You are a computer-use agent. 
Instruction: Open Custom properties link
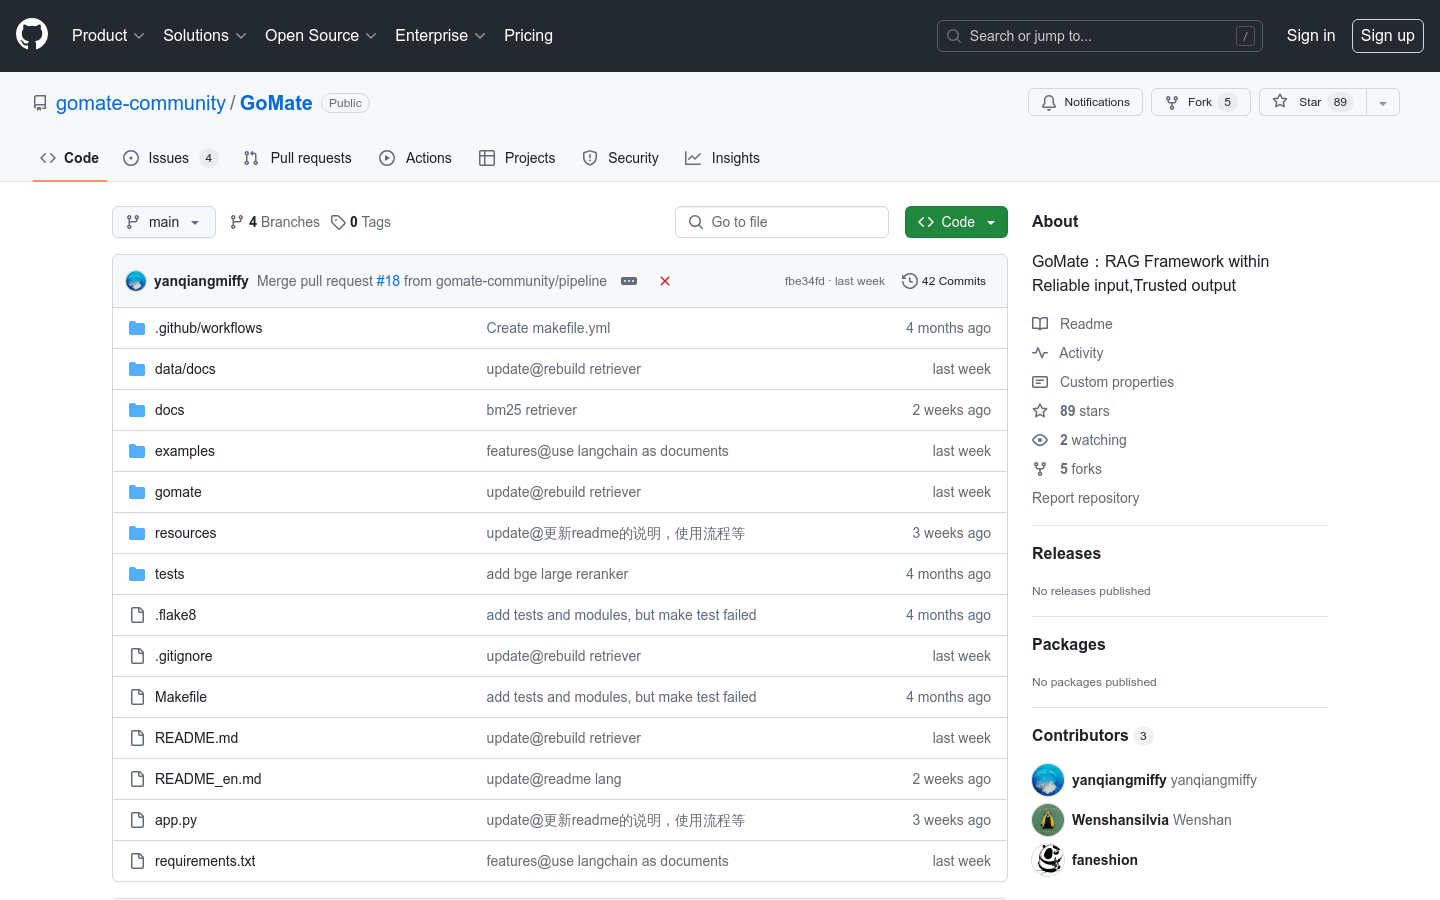point(1103,382)
